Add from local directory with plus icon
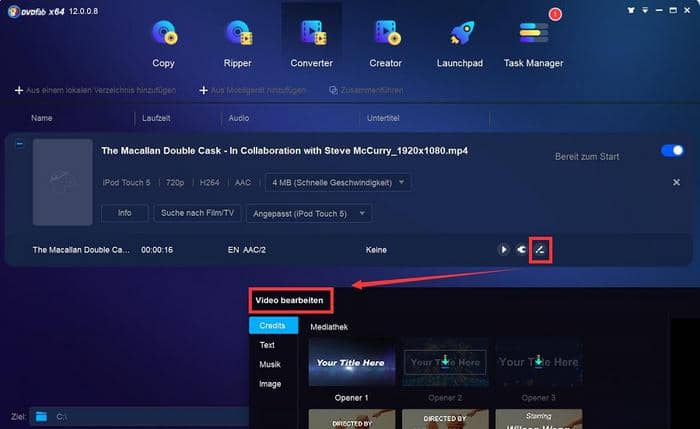 95,90
